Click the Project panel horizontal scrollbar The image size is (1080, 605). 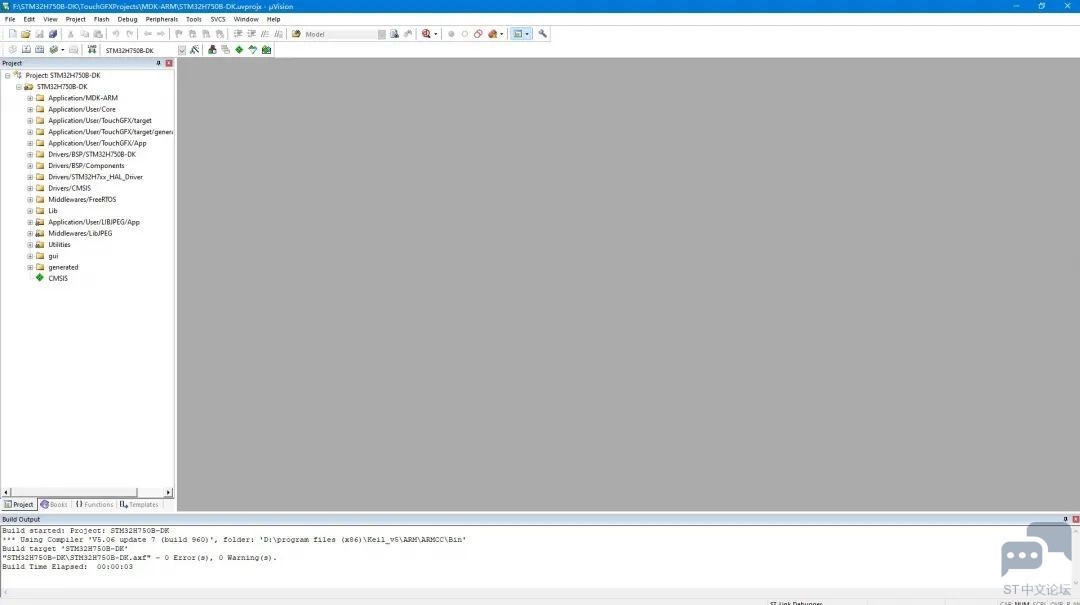tap(74, 492)
